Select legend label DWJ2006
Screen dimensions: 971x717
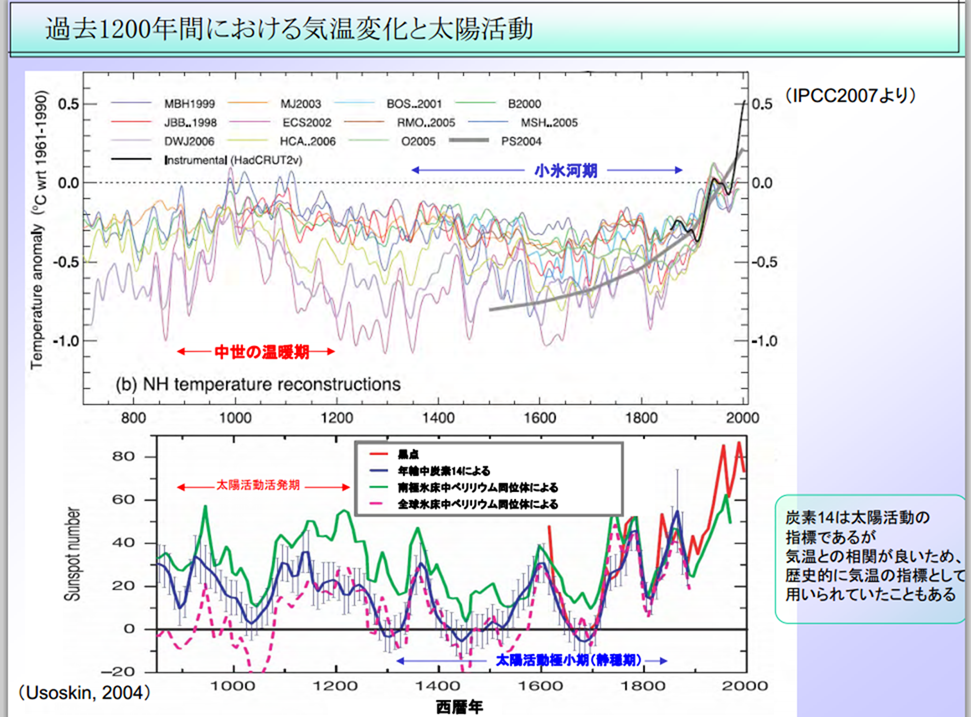click(x=189, y=141)
